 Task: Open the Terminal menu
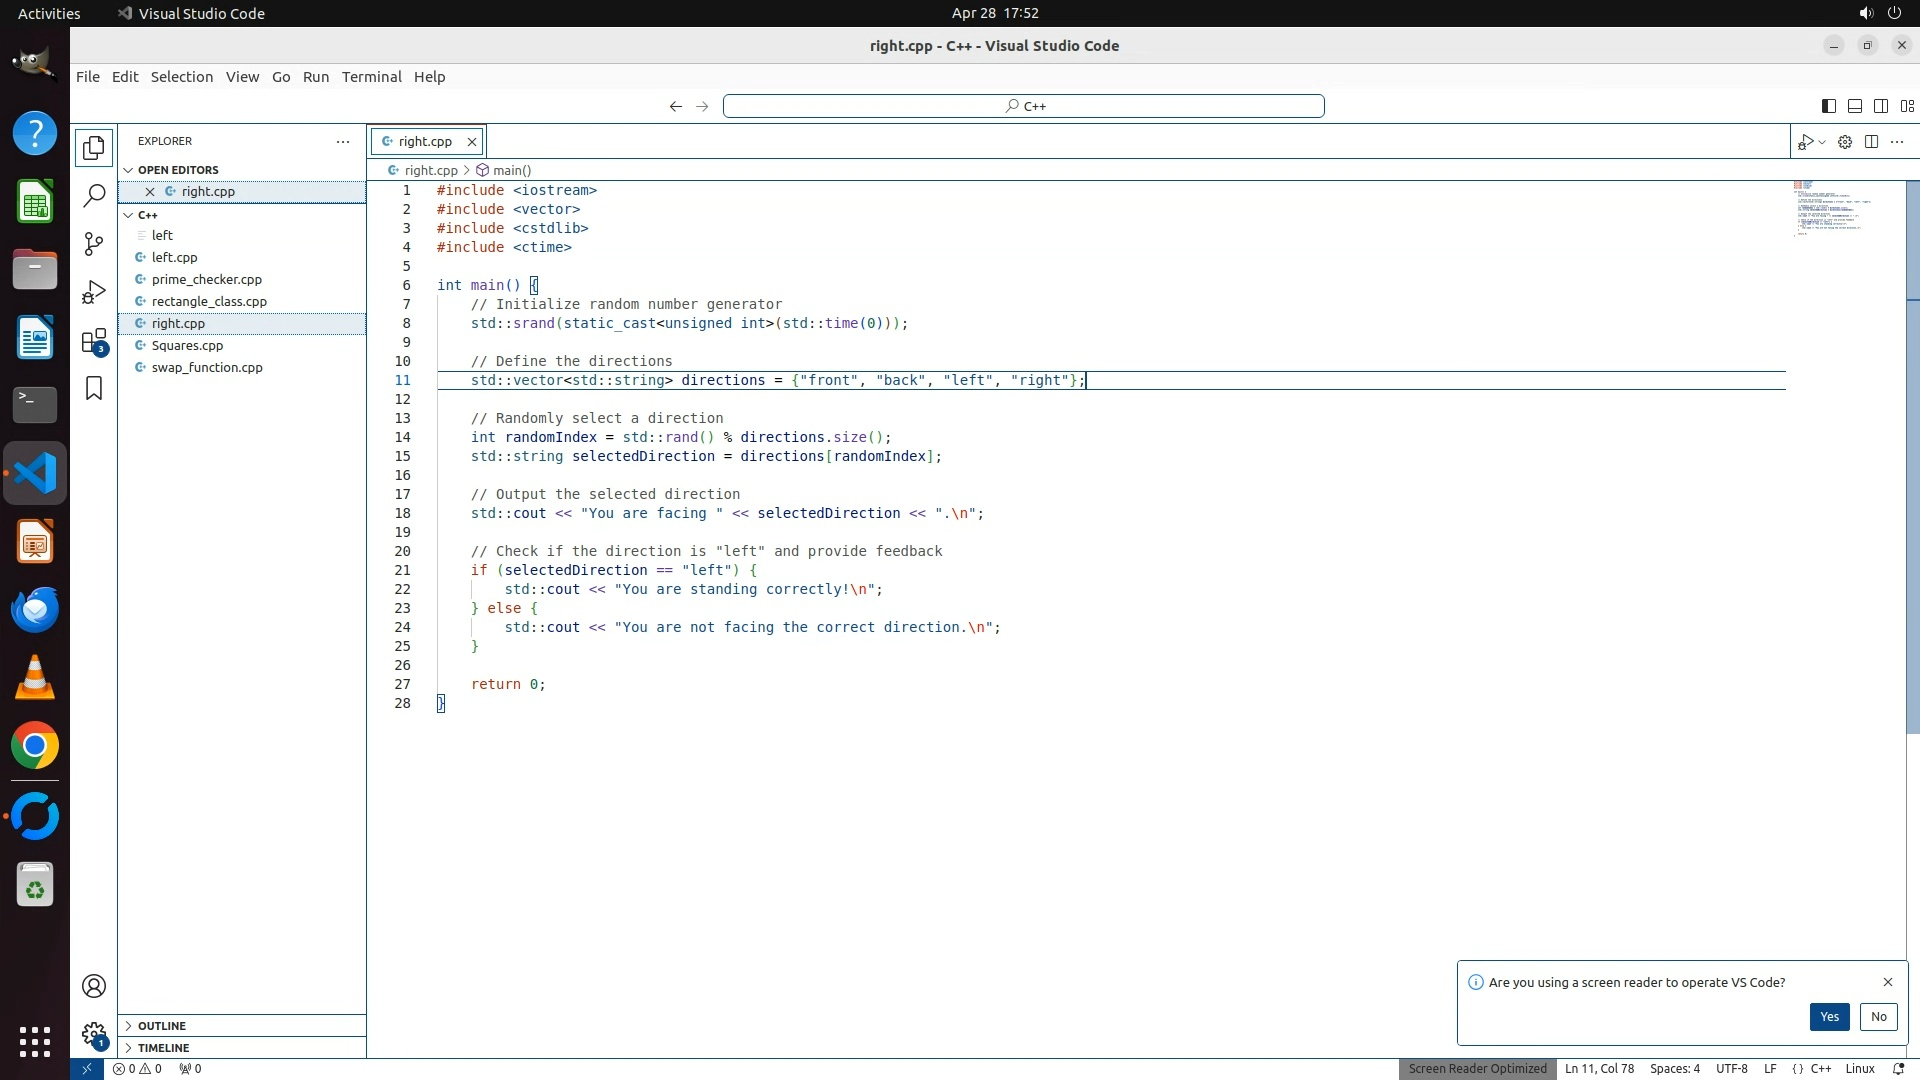371,77
